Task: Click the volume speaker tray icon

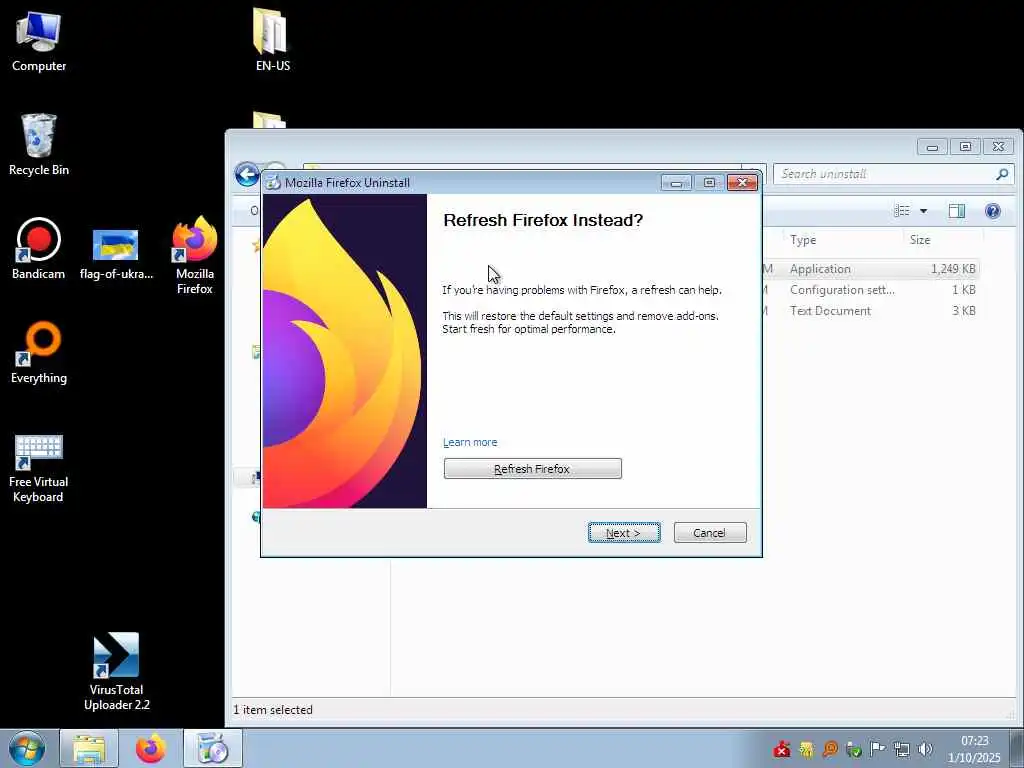Action: tap(925, 749)
